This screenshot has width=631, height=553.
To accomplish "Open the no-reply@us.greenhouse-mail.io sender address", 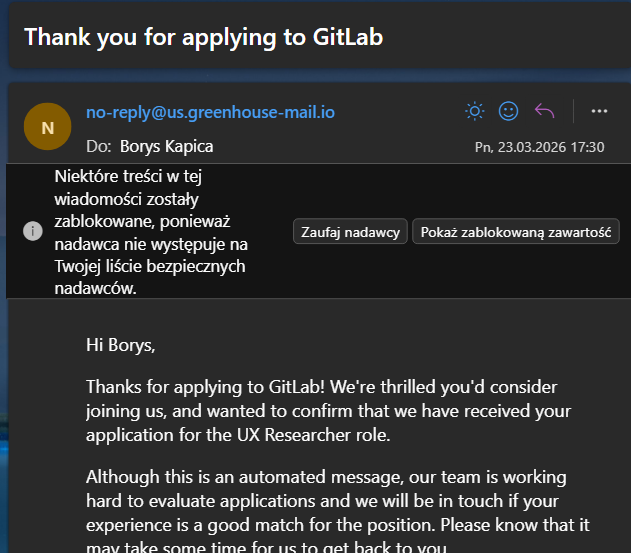I will coord(211,112).
